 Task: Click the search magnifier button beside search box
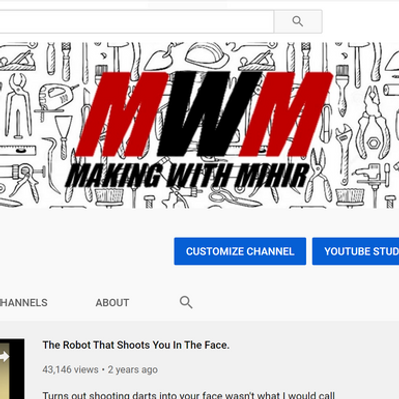point(298,22)
